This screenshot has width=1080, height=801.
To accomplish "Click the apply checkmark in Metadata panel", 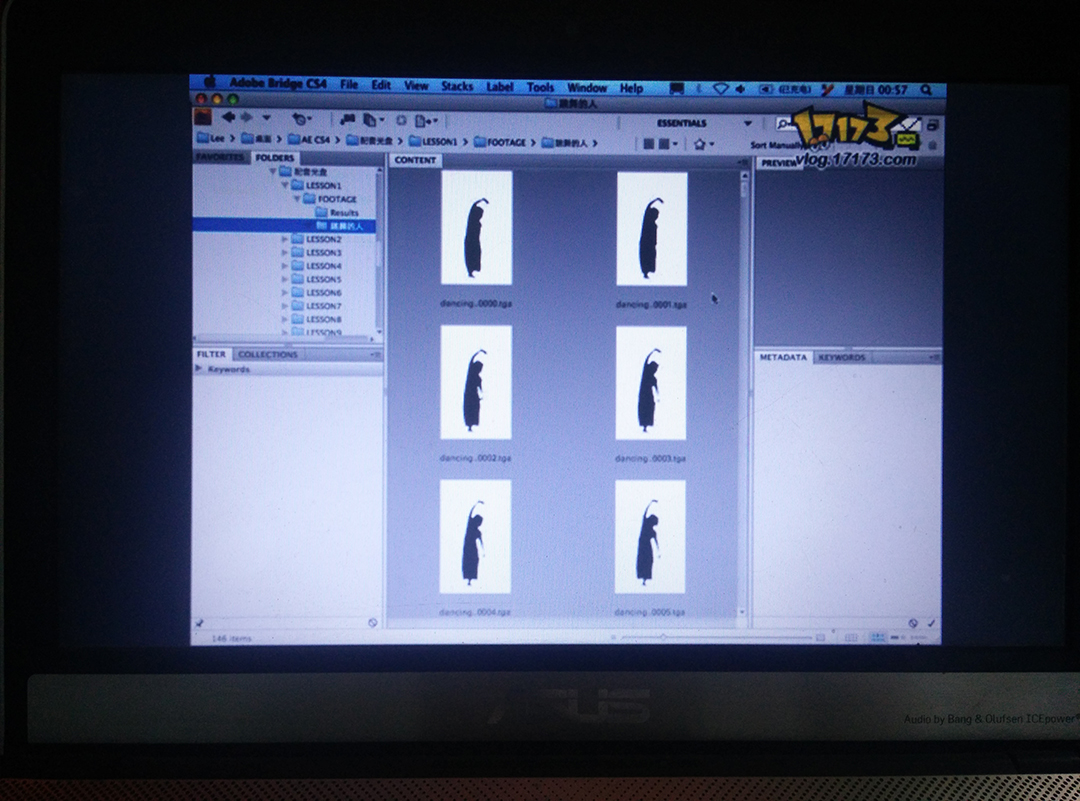I will tap(931, 623).
